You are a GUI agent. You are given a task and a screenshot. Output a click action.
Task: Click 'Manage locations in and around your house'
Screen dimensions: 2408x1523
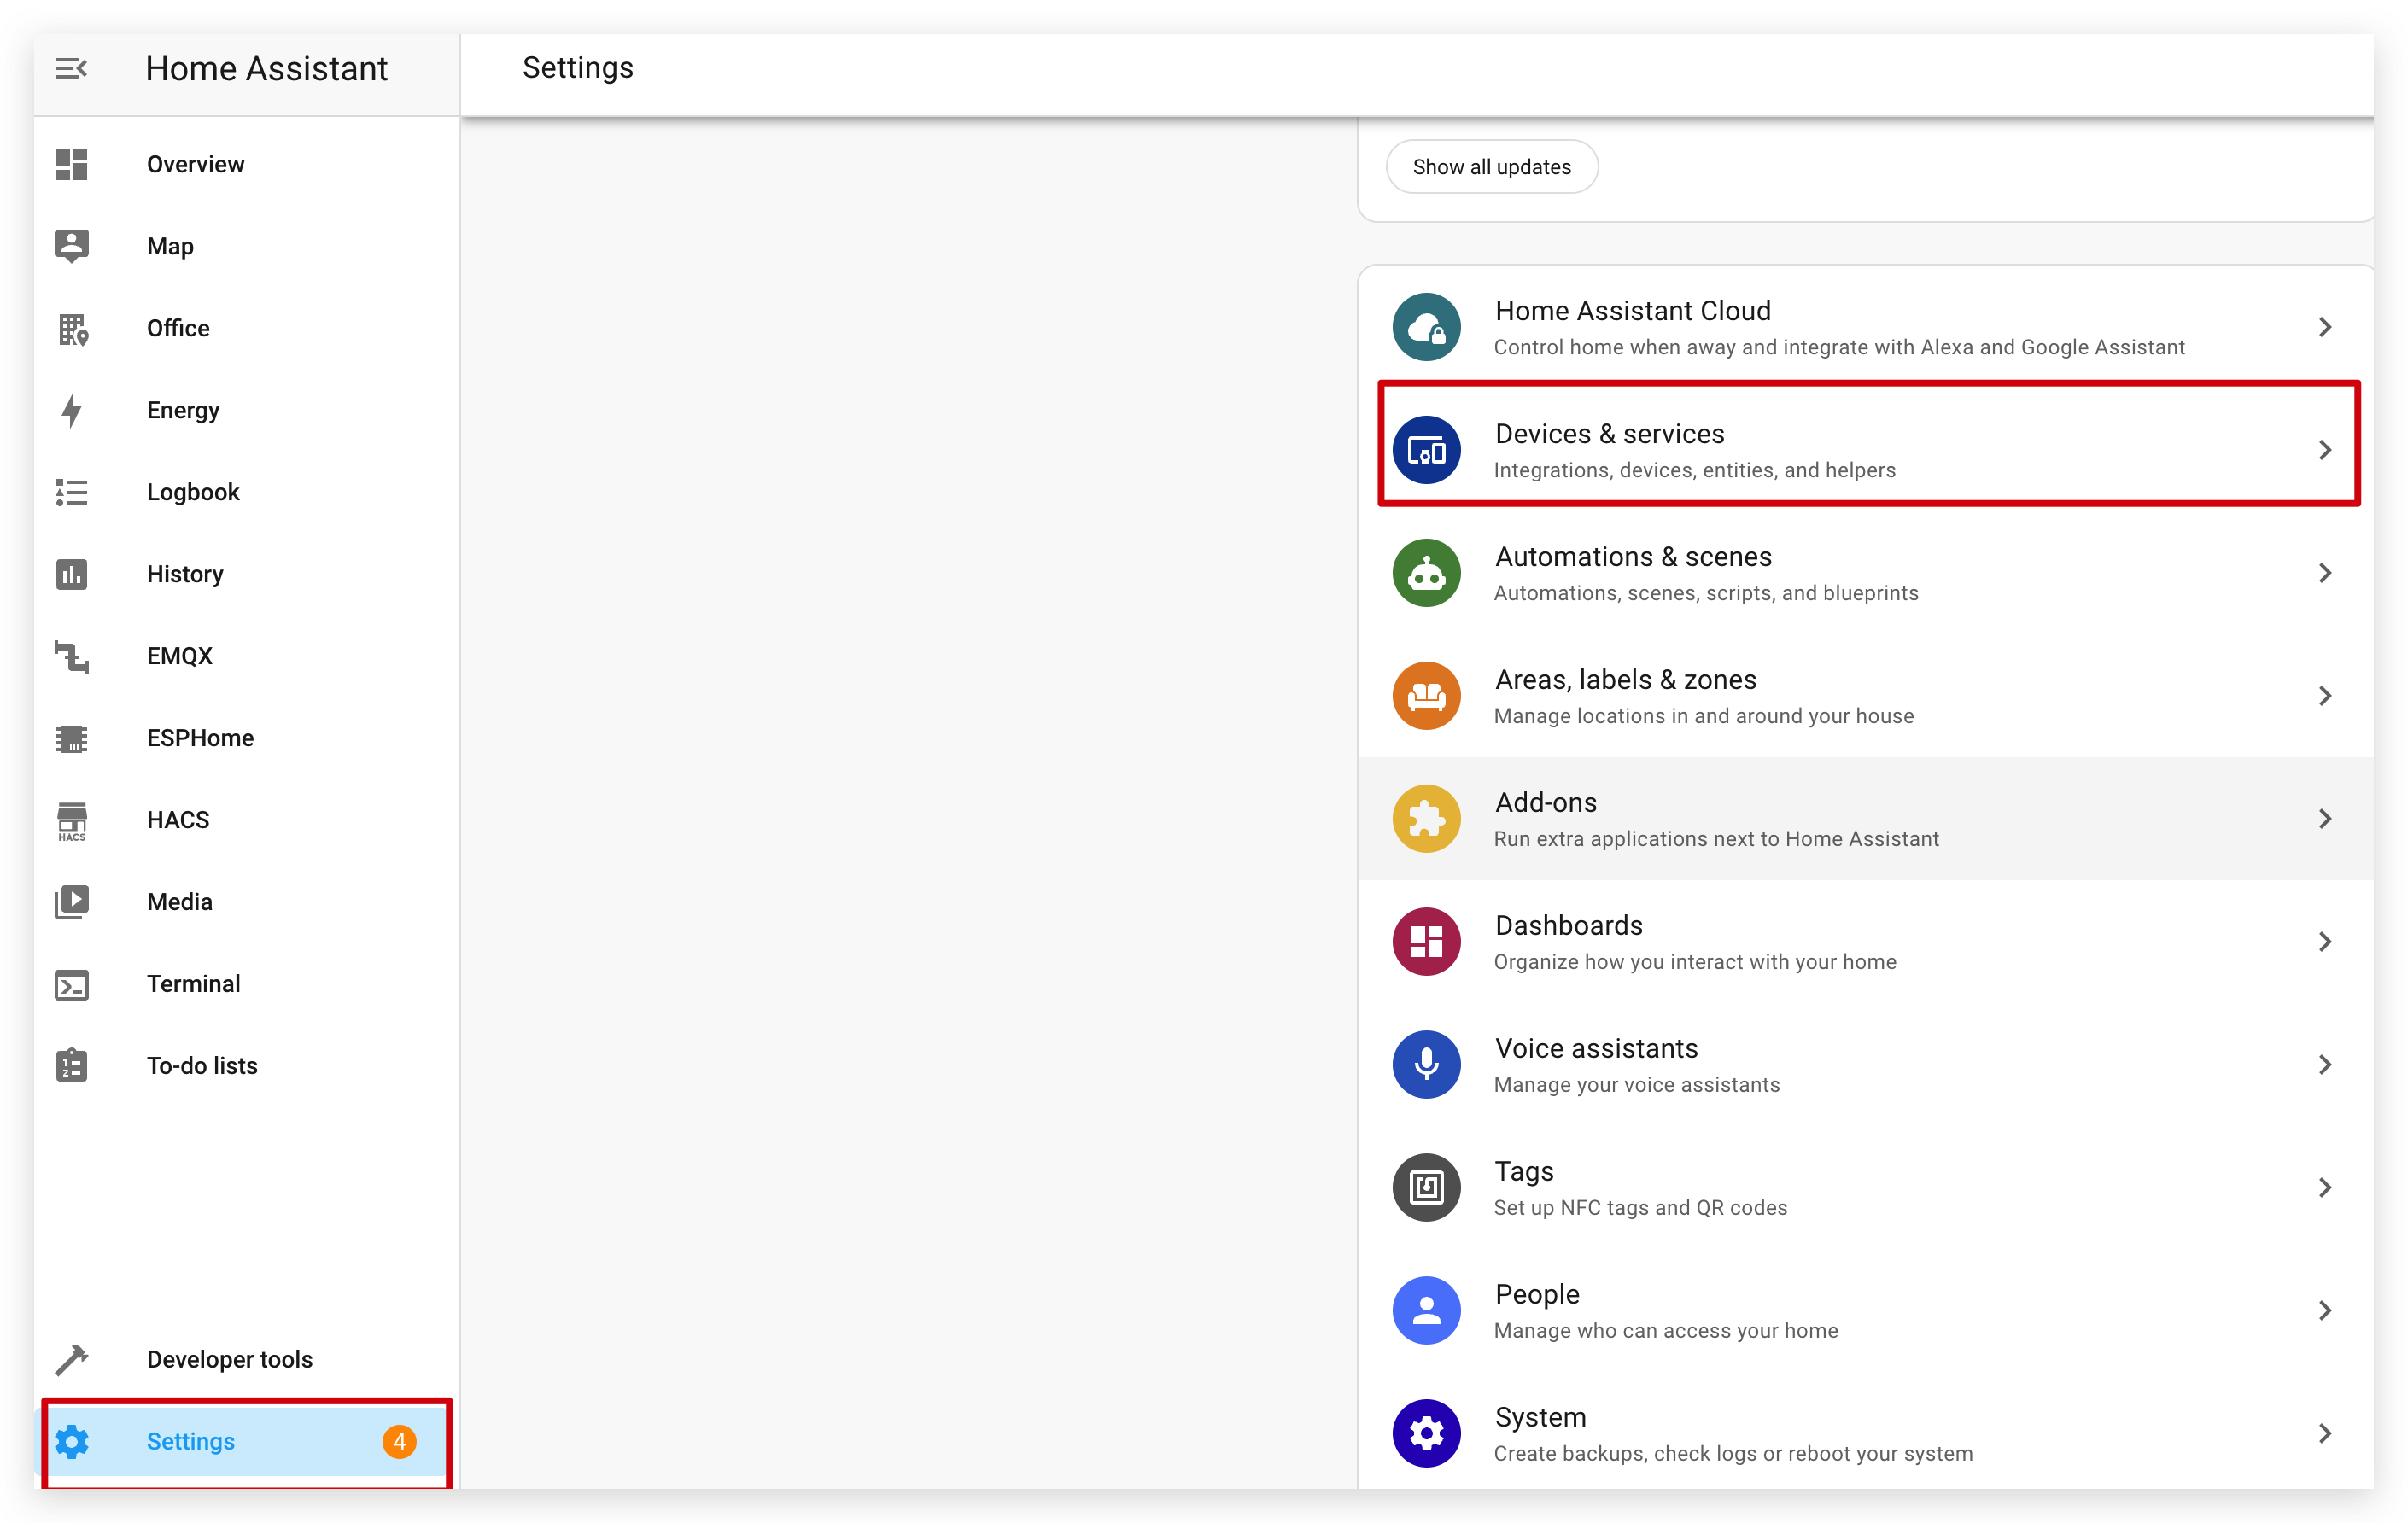tap(1703, 716)
